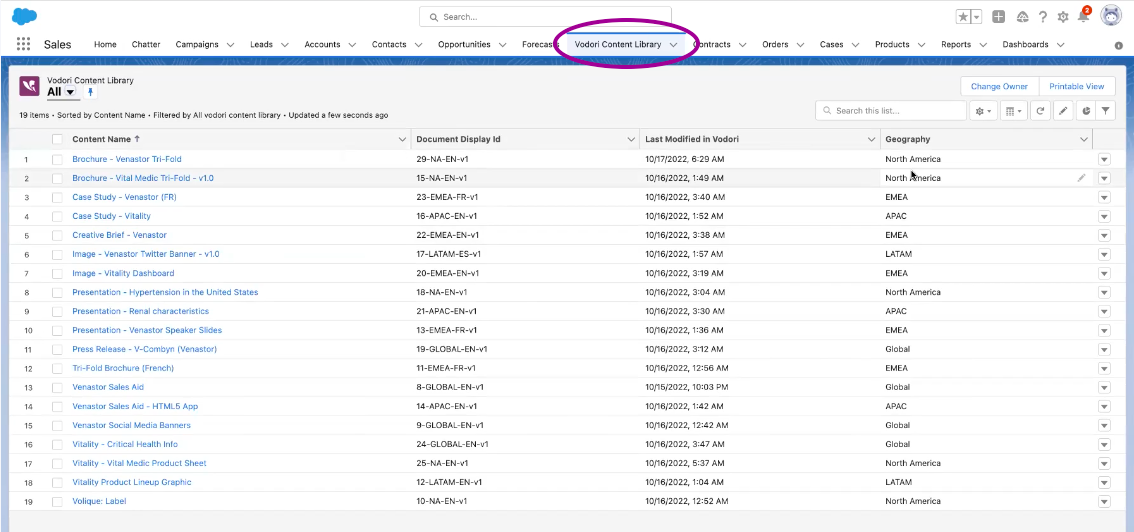
Task: Open Vitality - Critical Health Info record
Action: [x=125, y=444]
